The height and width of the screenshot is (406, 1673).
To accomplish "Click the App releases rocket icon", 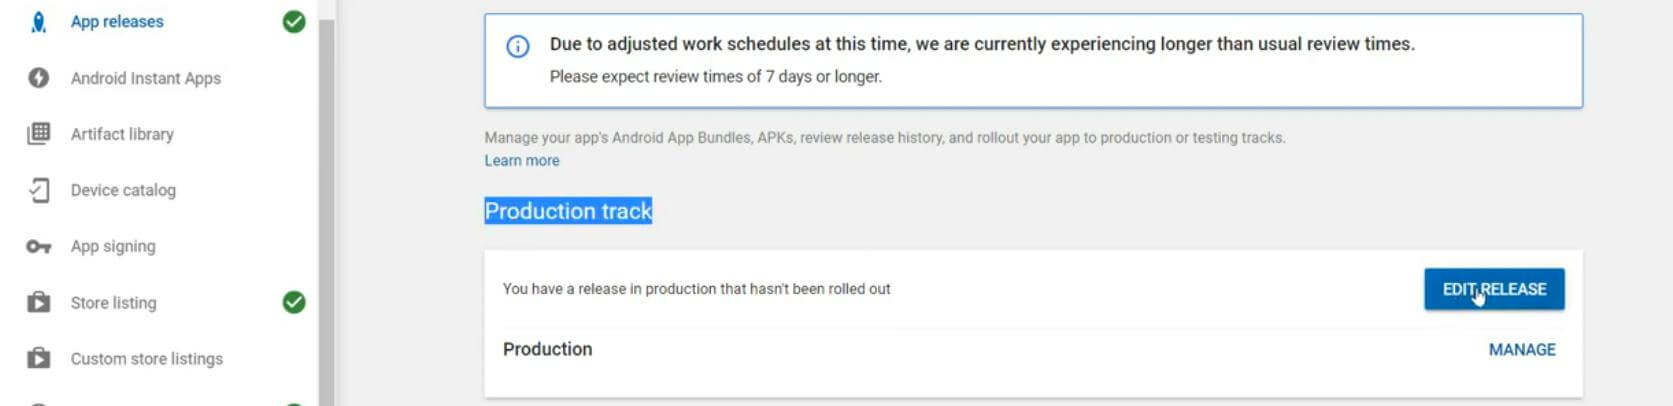I will [38, 22].
